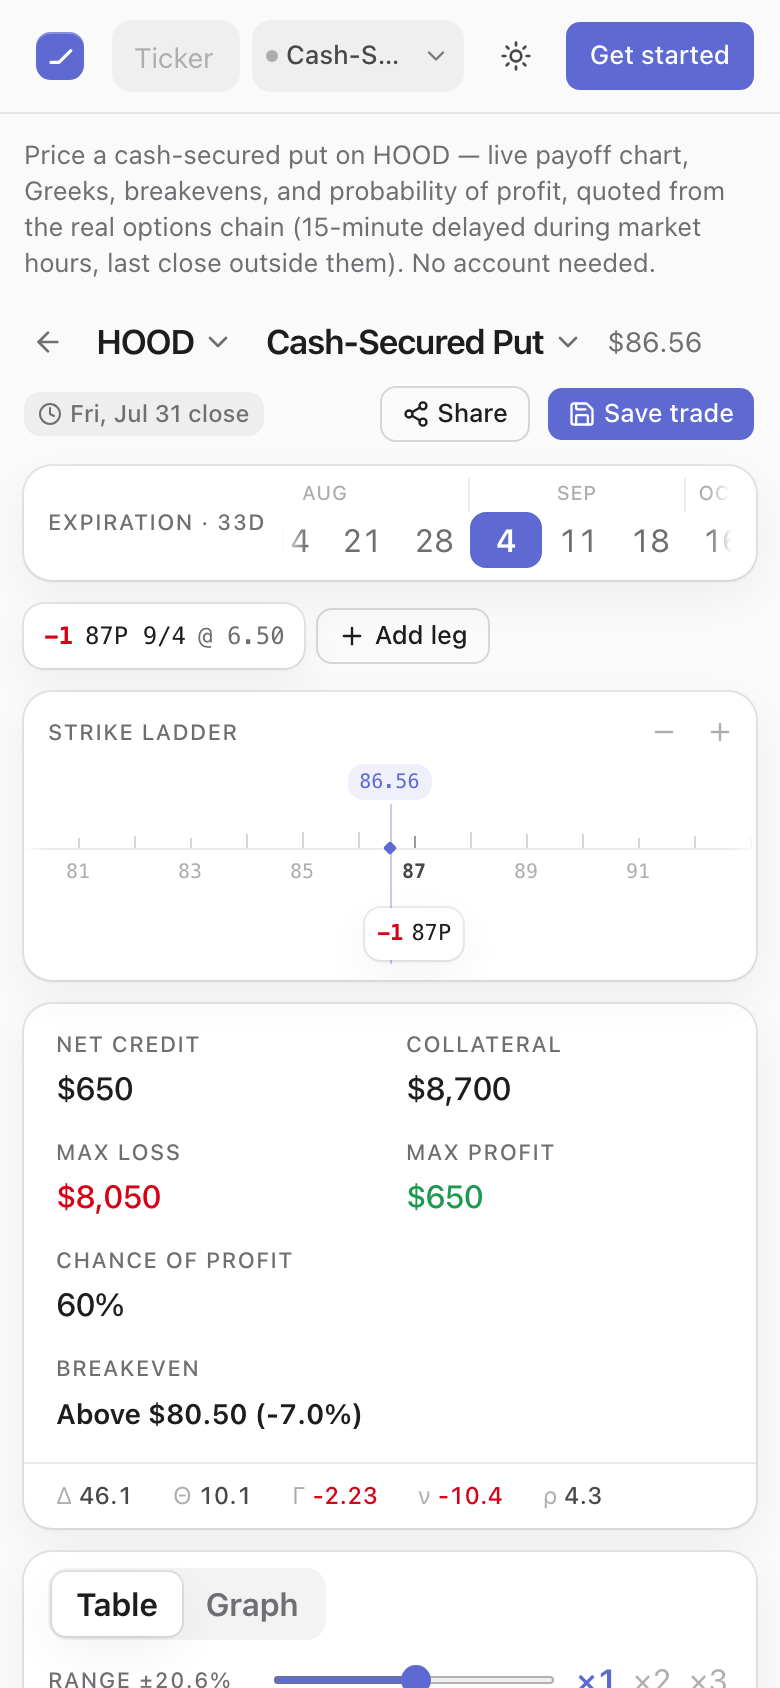Click the range slider handle
This screenshot has width=780, height=1688.
(416, 1679)
